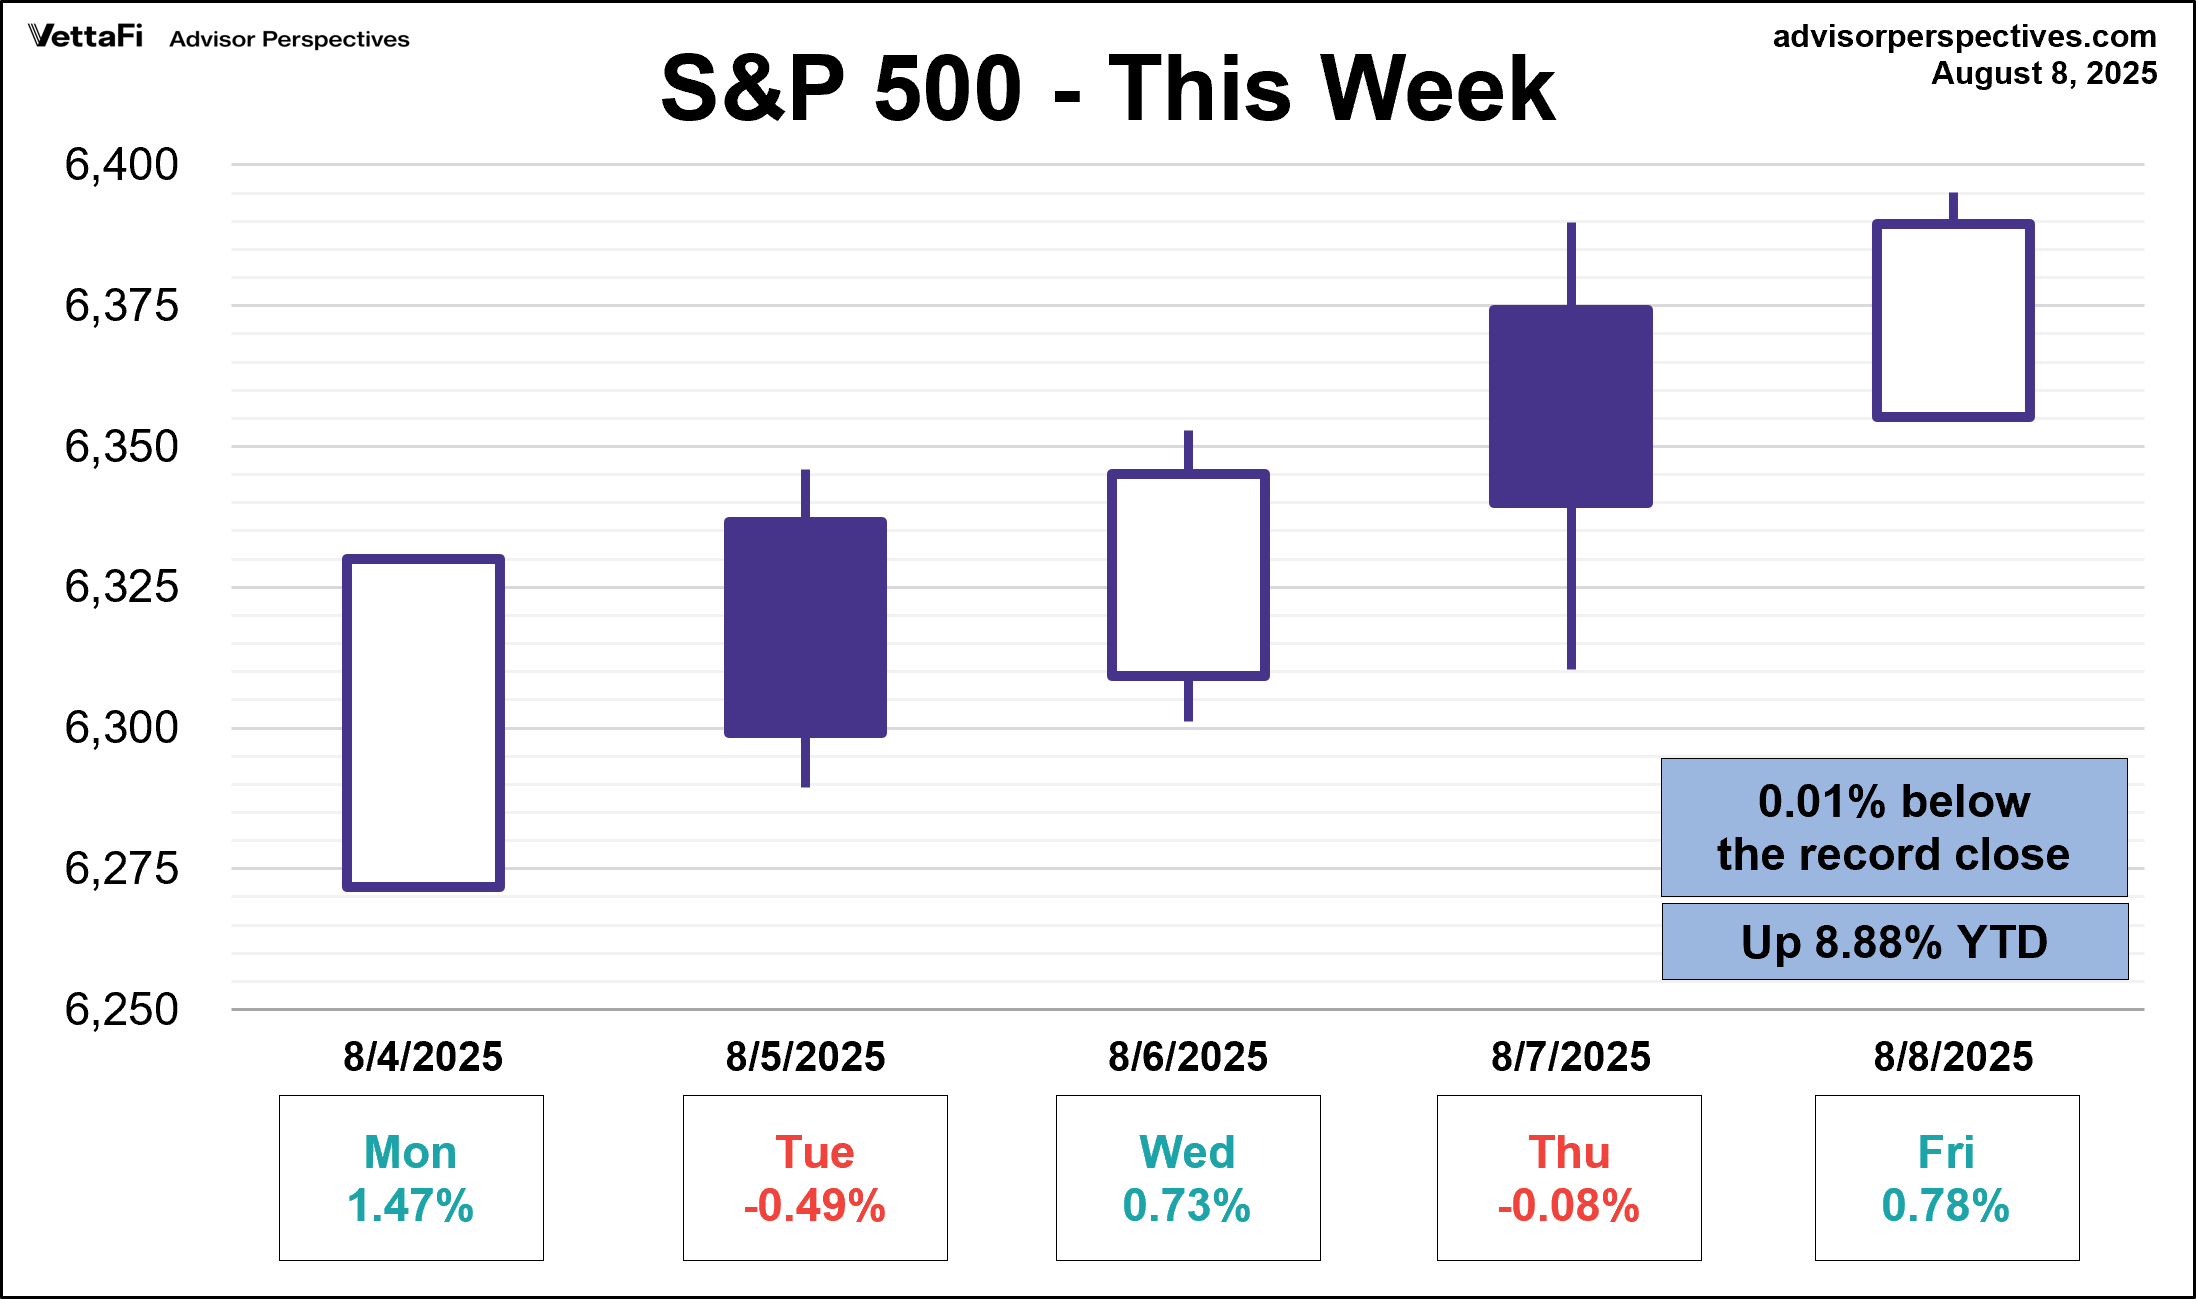This screenshot has height=1299, width=2196.
Task: Click the VettaFi logo
Action: click(x=86, y=37)
